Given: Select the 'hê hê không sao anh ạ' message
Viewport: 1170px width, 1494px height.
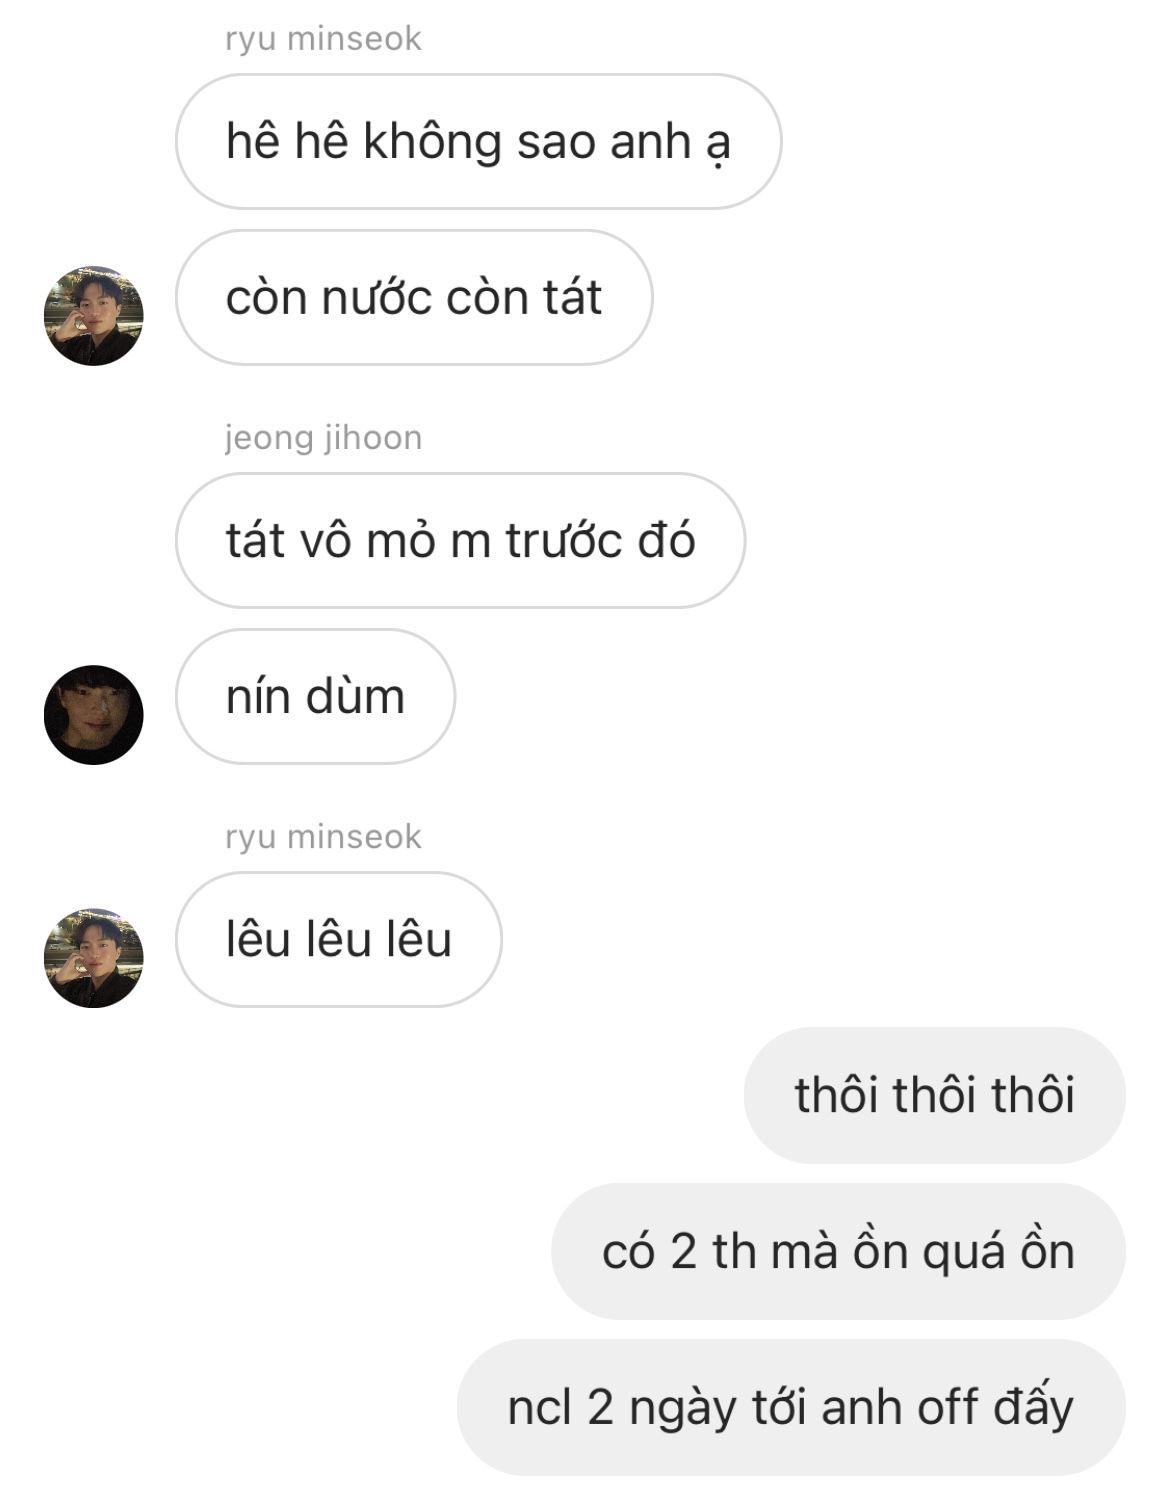Looking at the screenshot, I should pyautogui.click(x=478, y=141).
